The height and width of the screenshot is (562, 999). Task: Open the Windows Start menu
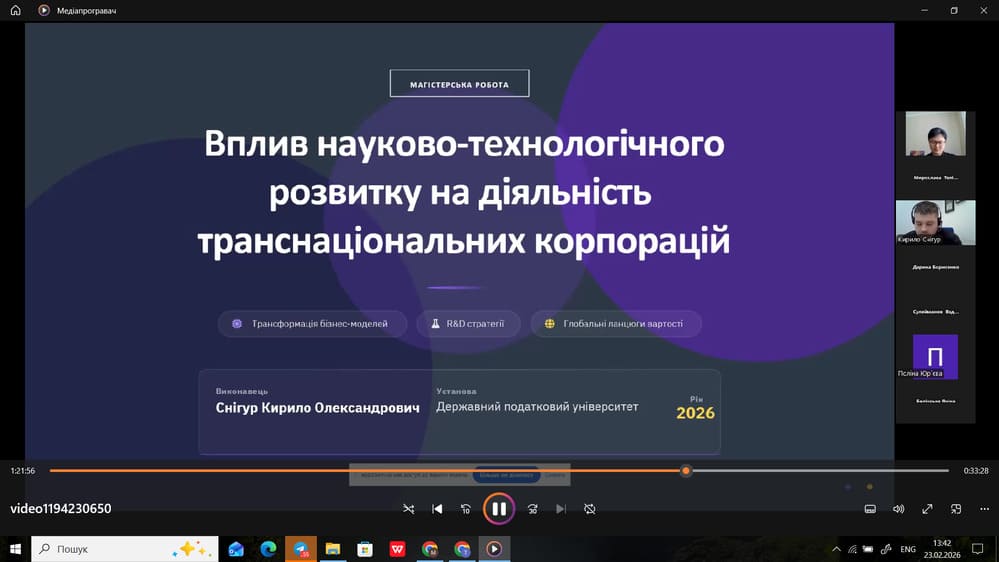click(x=15, y=549)
